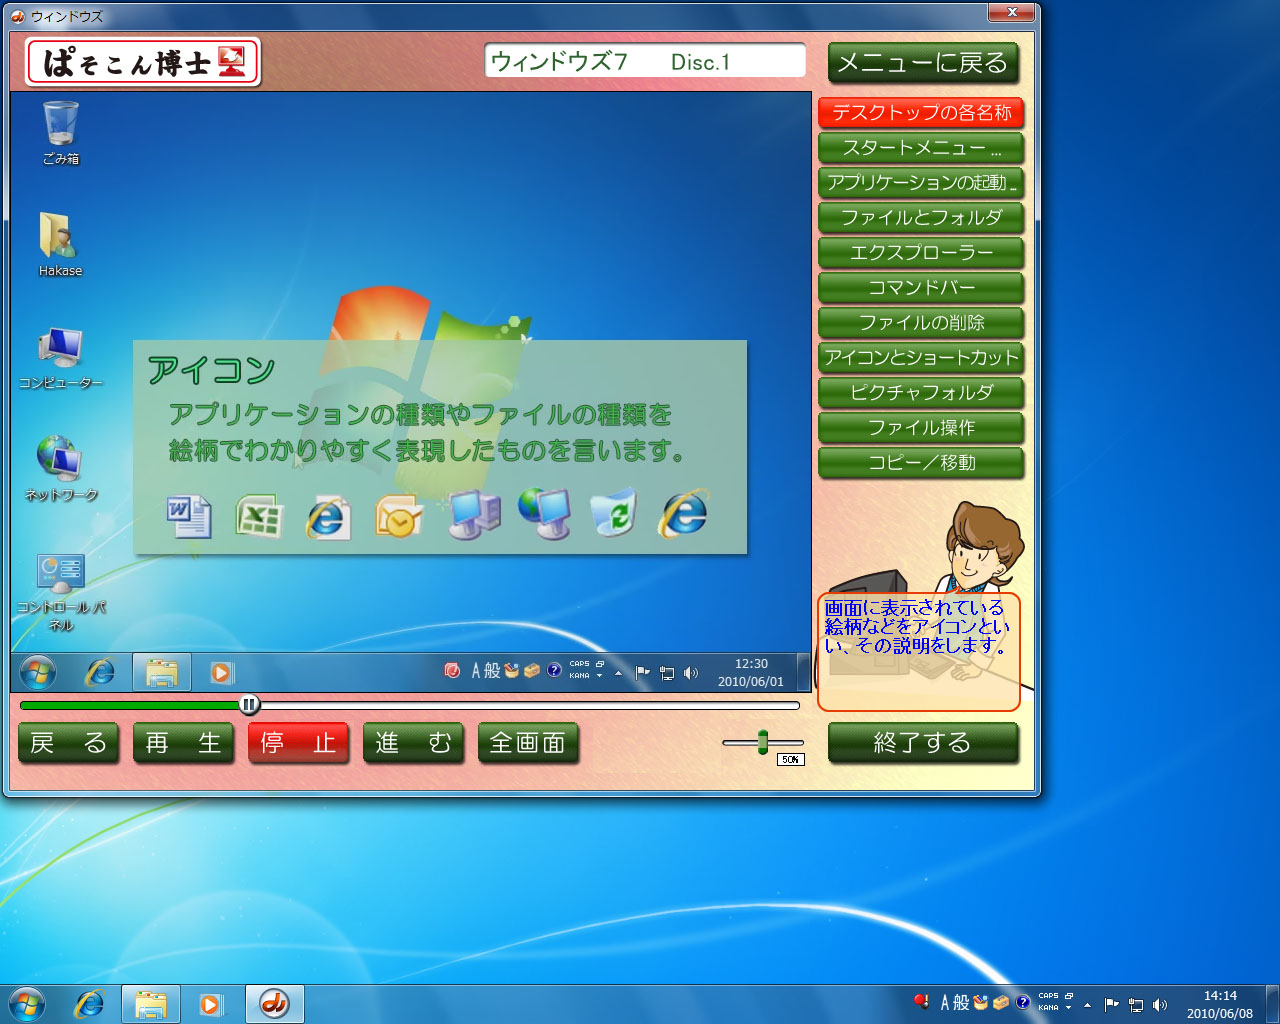The width and height of the screenshot is (1280, 1024).
Task: Click the 進む forward button
Action: [x=413, y=743]
